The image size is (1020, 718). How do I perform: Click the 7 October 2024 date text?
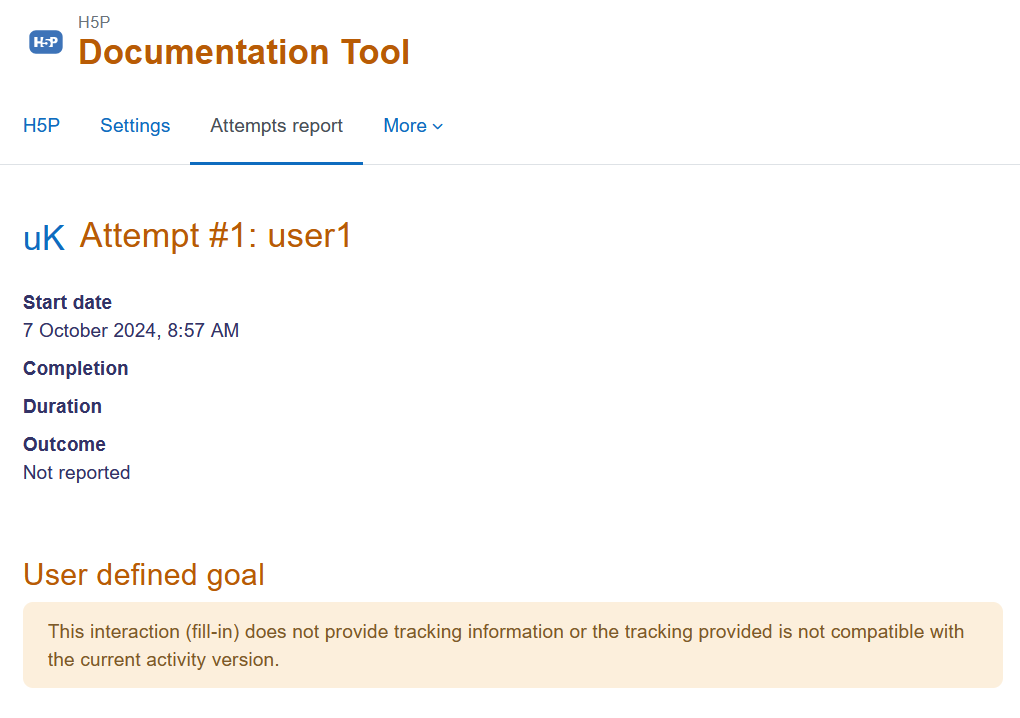pos(90,330)
